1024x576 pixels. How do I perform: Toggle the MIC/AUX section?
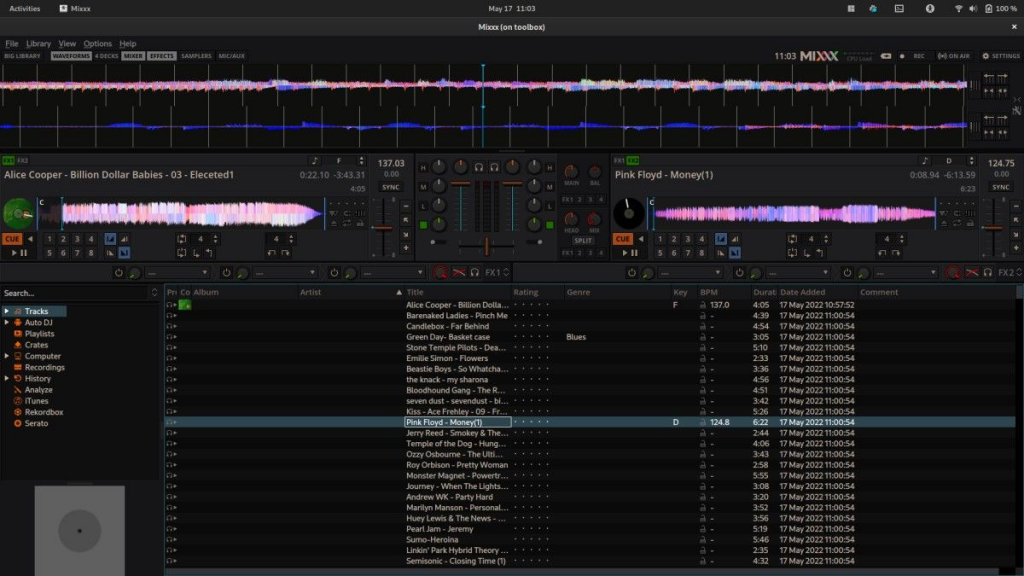point(231,56)
